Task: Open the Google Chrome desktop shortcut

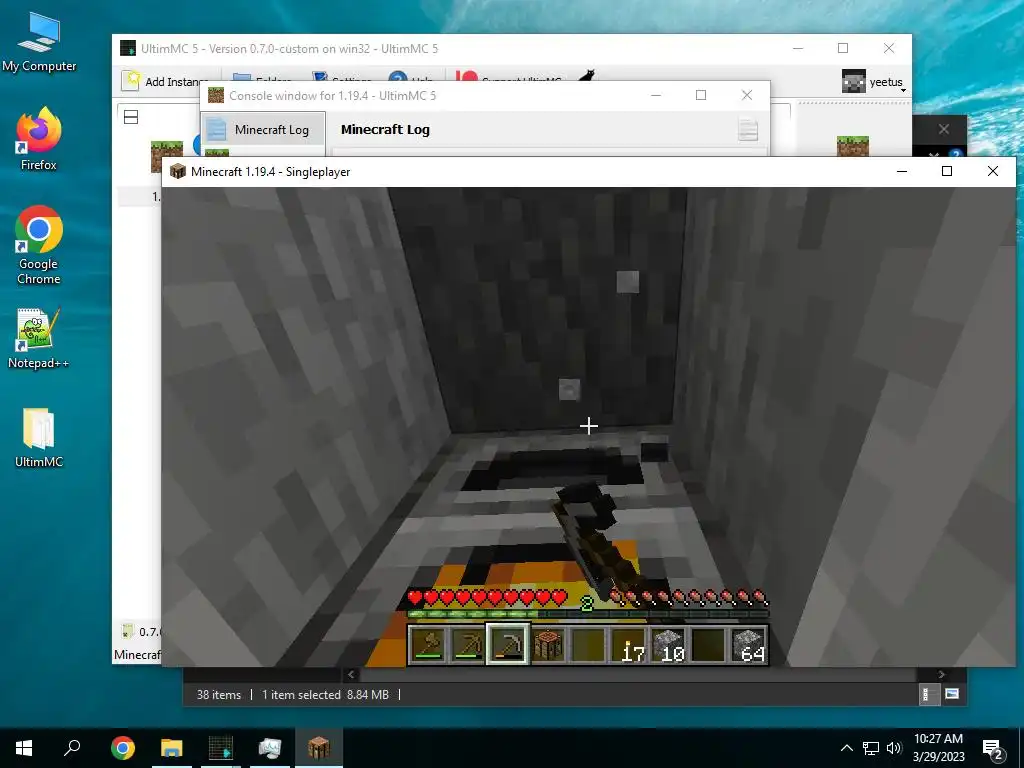Action: [39, 245]
